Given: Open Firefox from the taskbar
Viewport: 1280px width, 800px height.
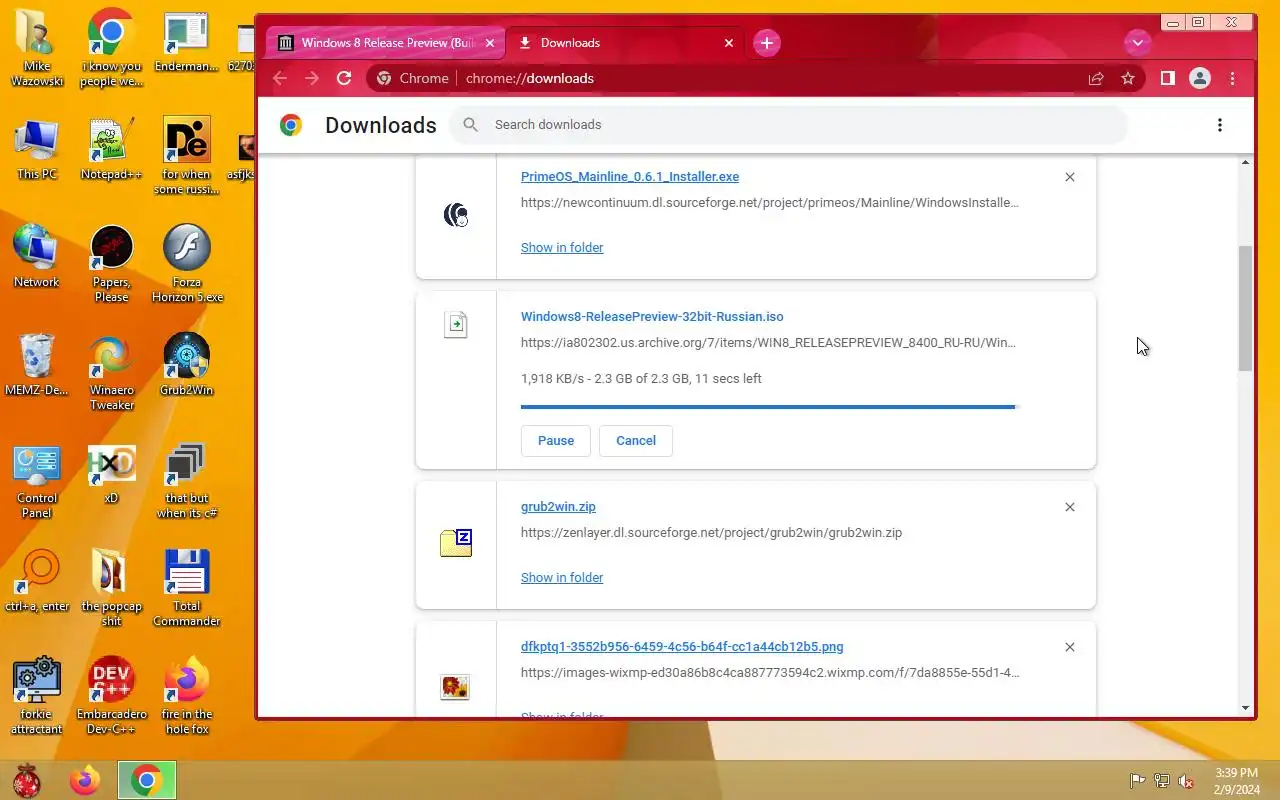Looking at the screenshot, I should (x=85, y=780).
